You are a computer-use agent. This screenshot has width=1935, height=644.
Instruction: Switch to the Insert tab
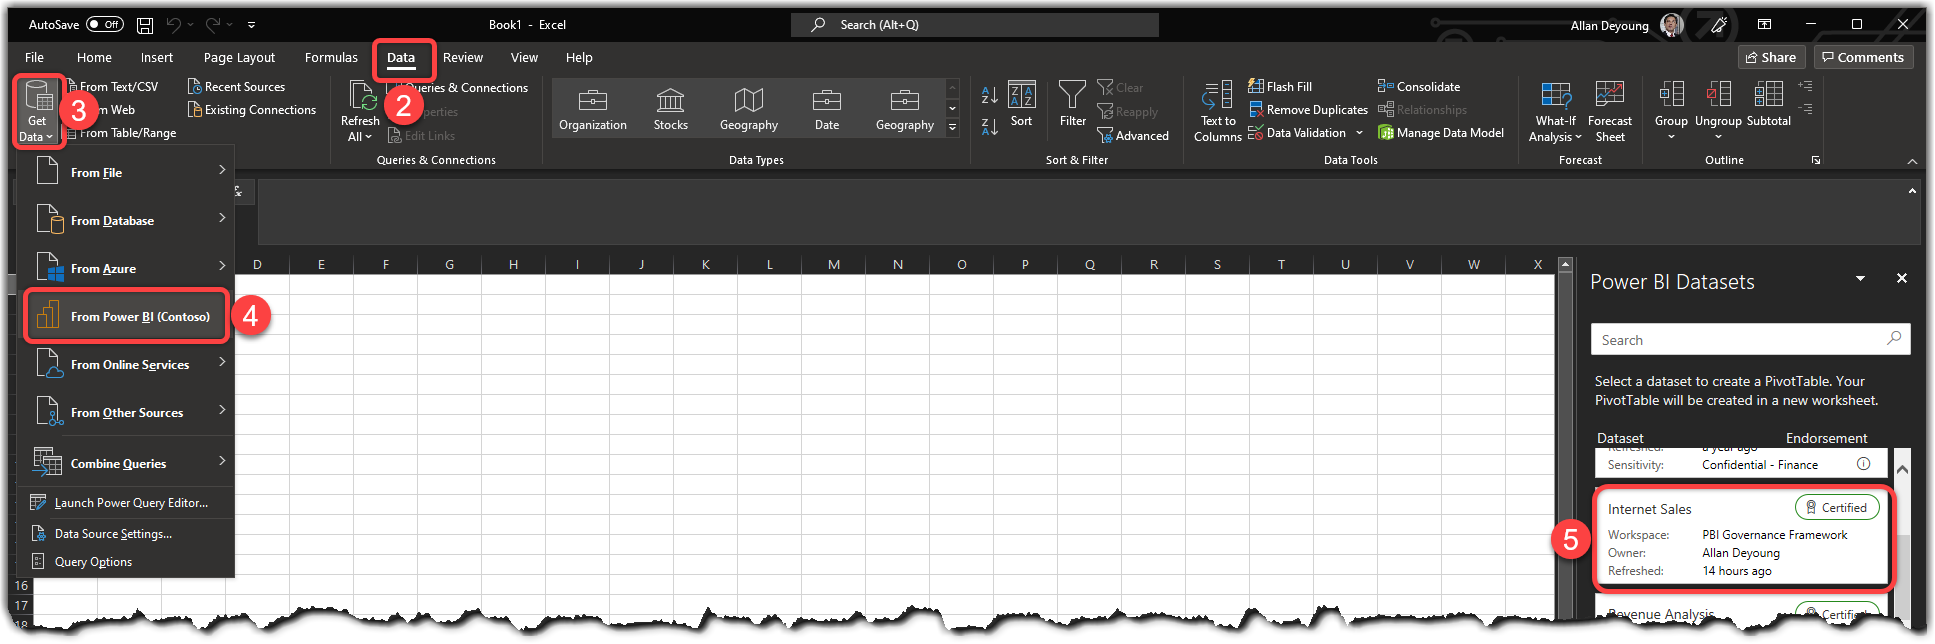[157, 57]
